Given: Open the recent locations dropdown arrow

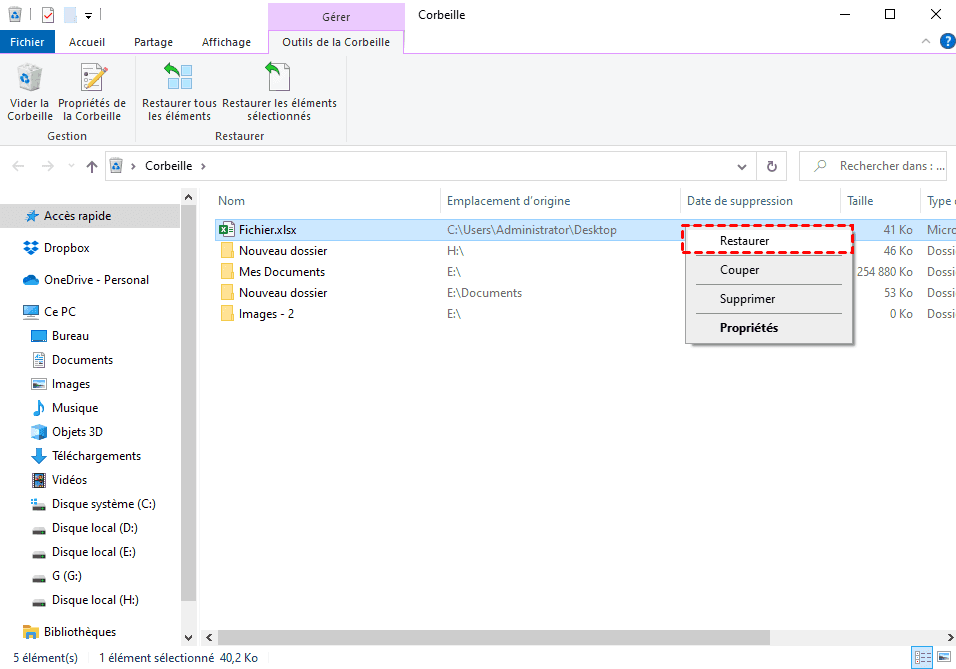Looking at the screenshot, I should [71, 166].
